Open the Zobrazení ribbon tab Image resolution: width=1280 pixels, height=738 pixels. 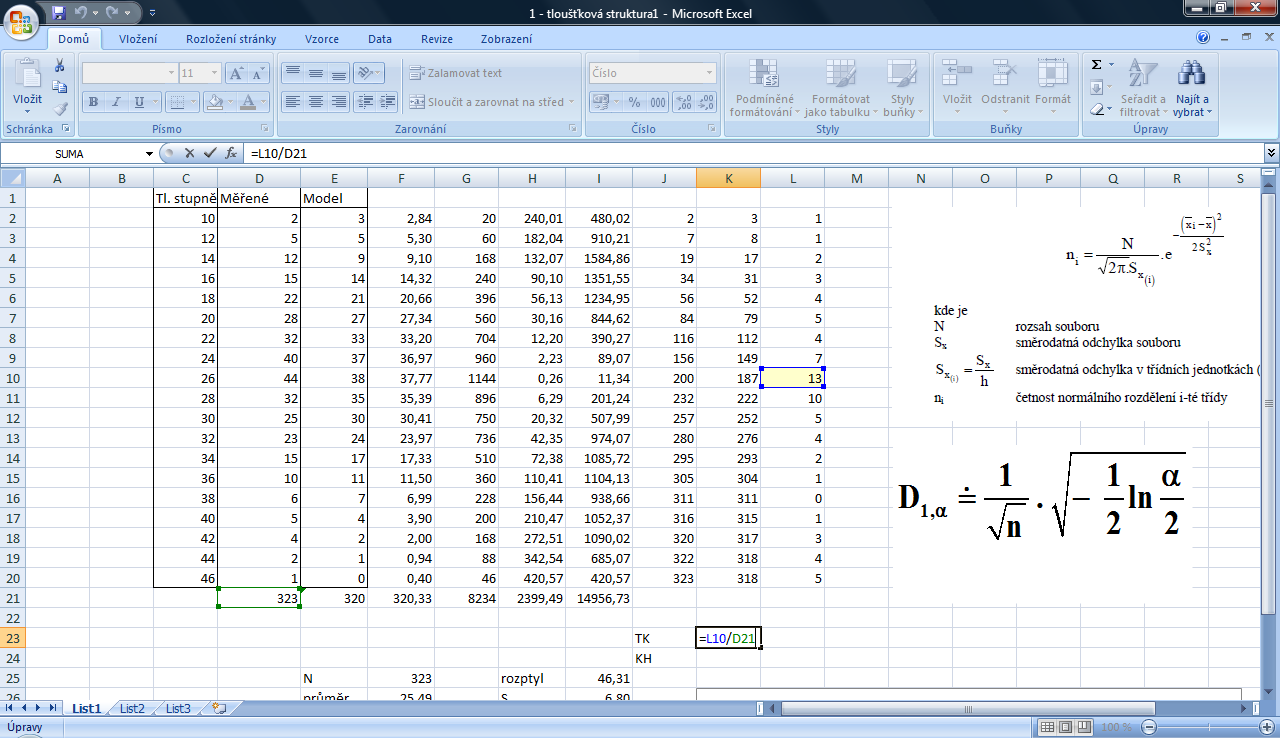(x=506, y=39)
